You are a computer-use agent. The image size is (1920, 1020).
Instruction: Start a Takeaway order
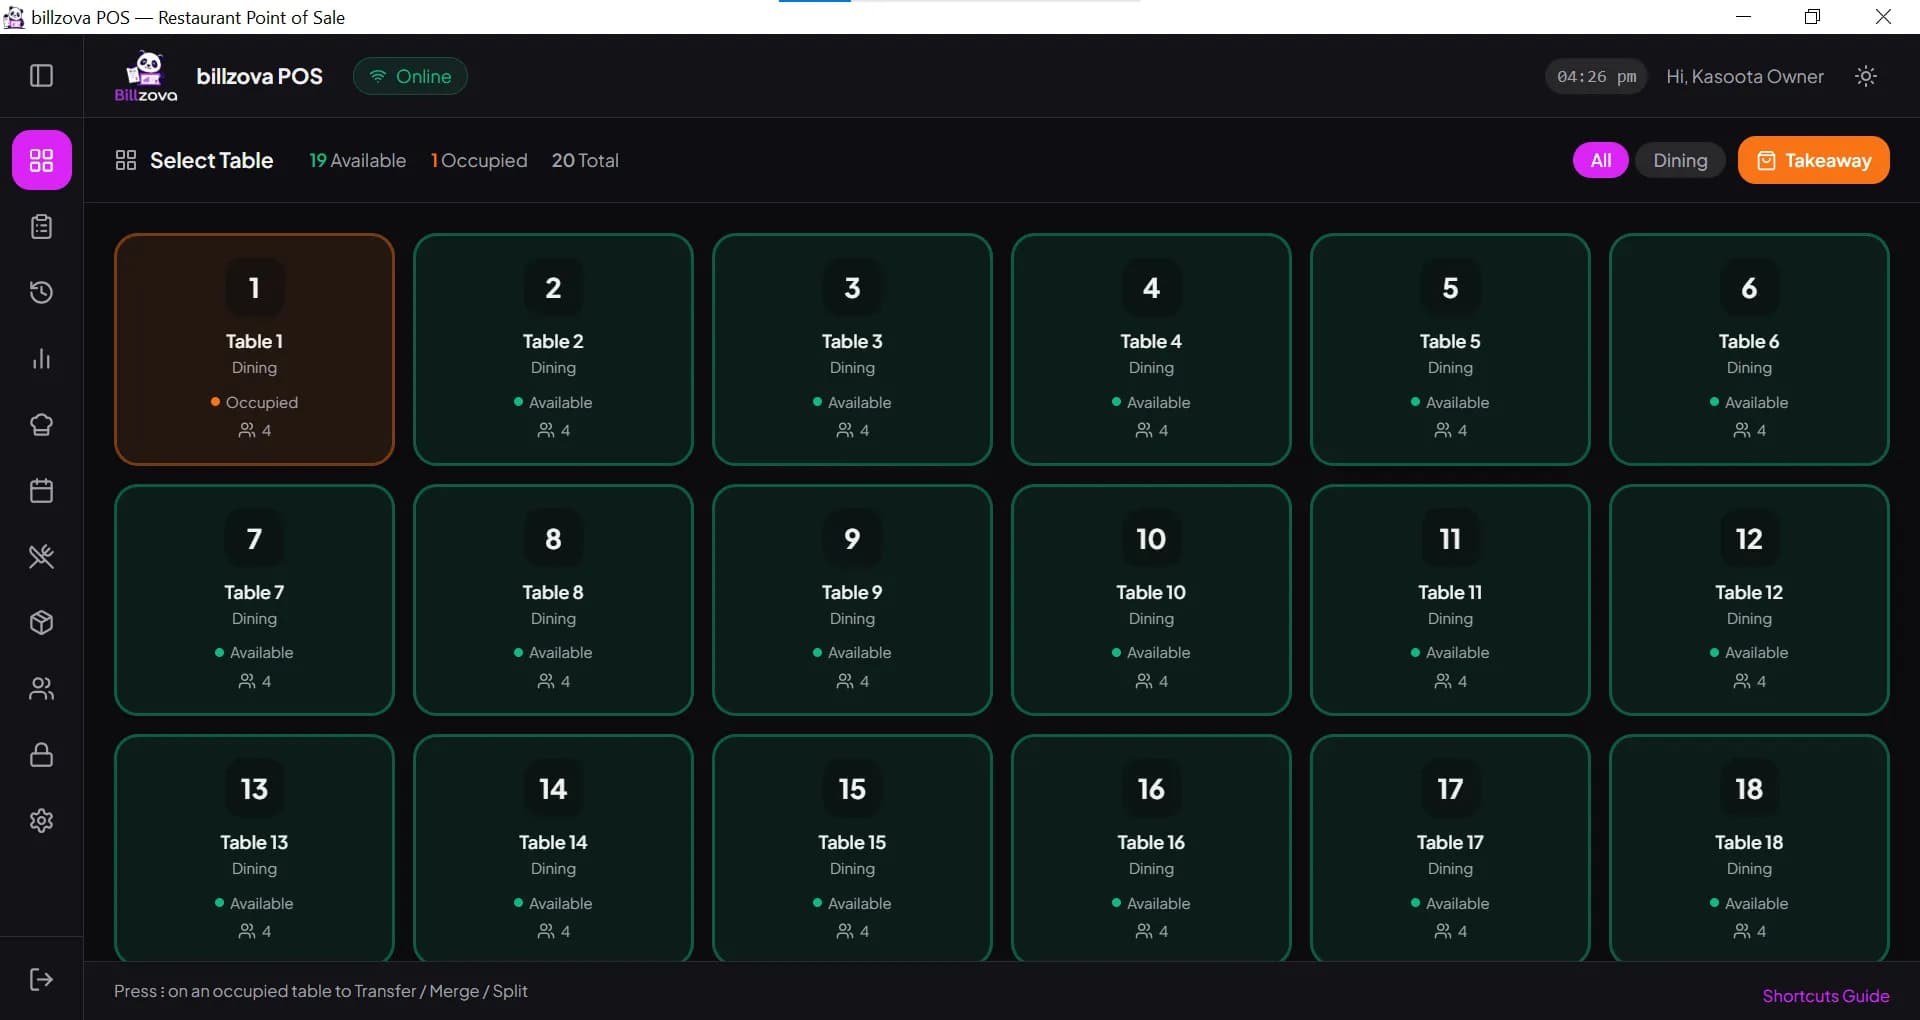(x=1813, y=160)
